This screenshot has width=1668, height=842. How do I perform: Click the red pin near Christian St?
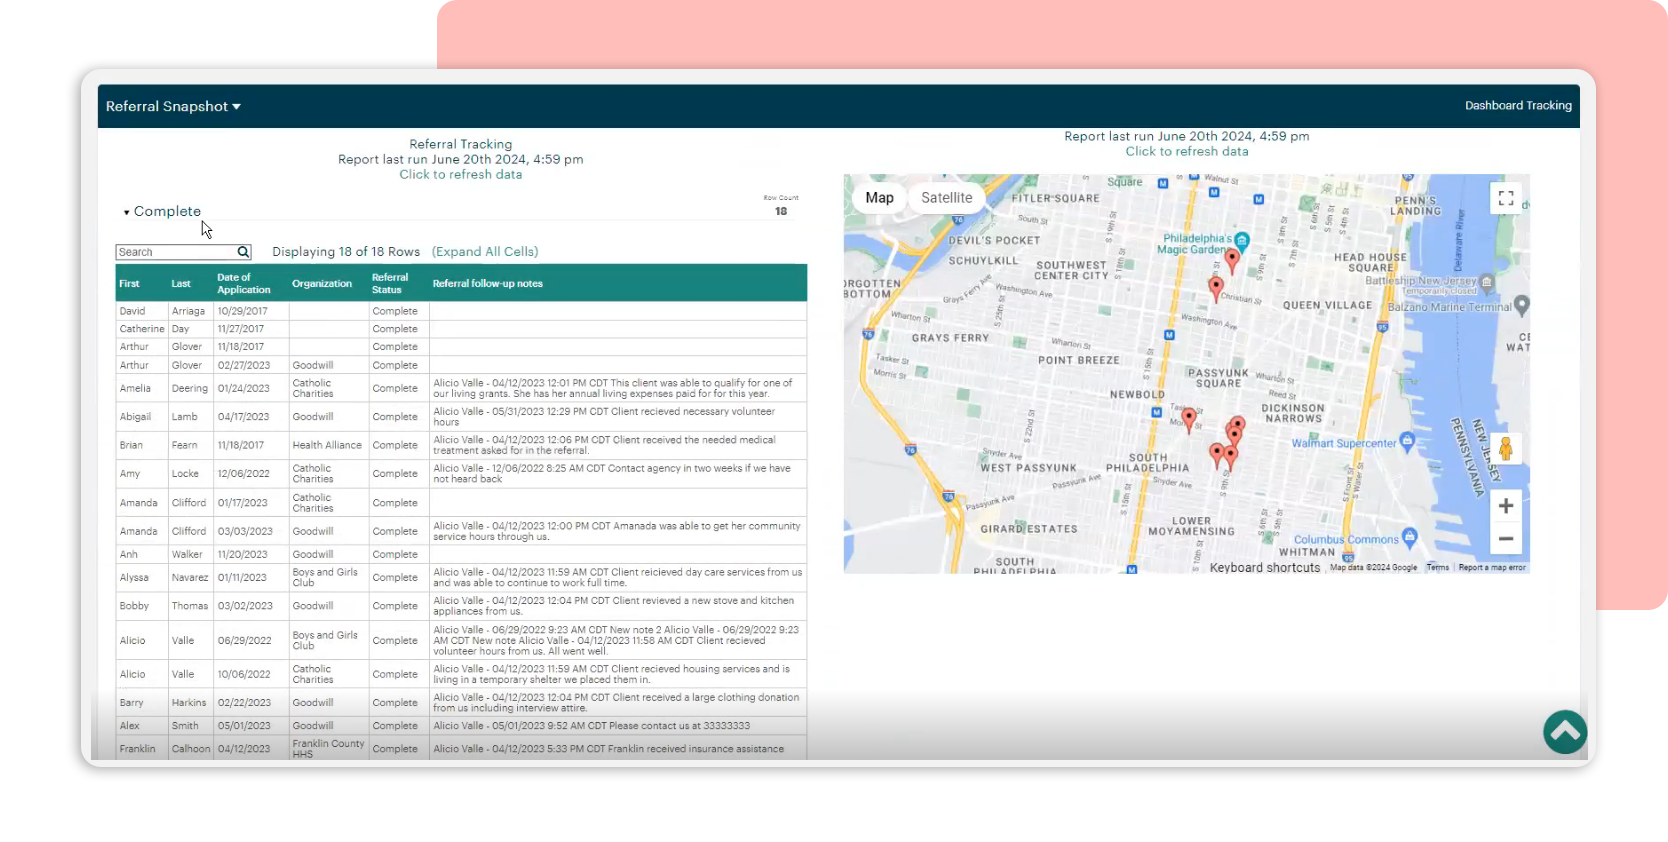pos(1216,289)
